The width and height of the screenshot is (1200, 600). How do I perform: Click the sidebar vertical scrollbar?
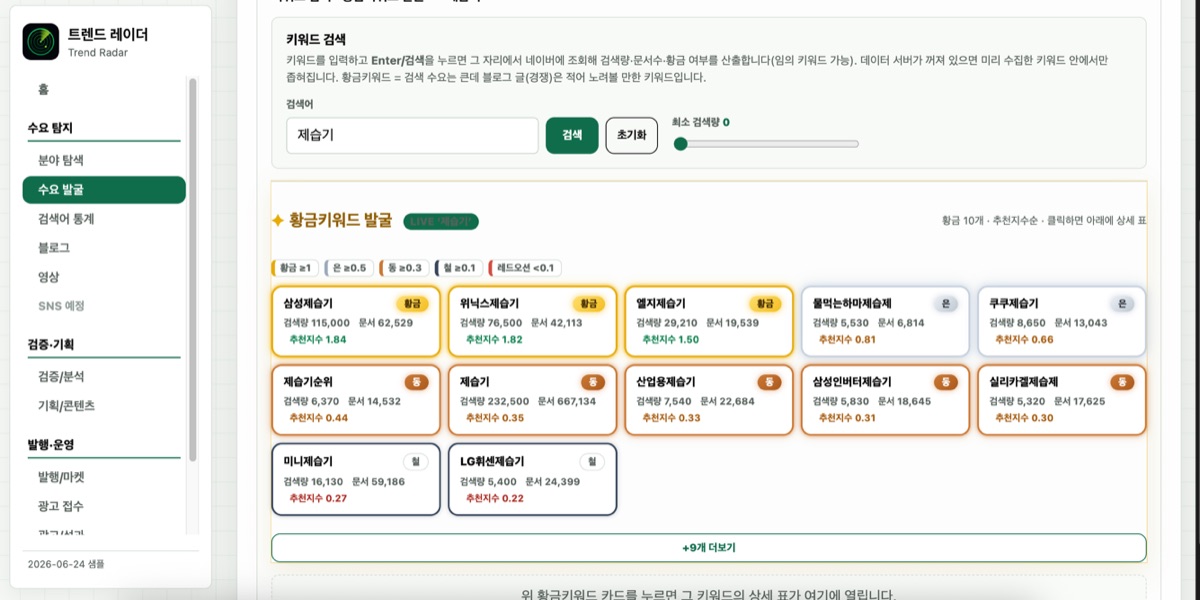coord(193,270)
